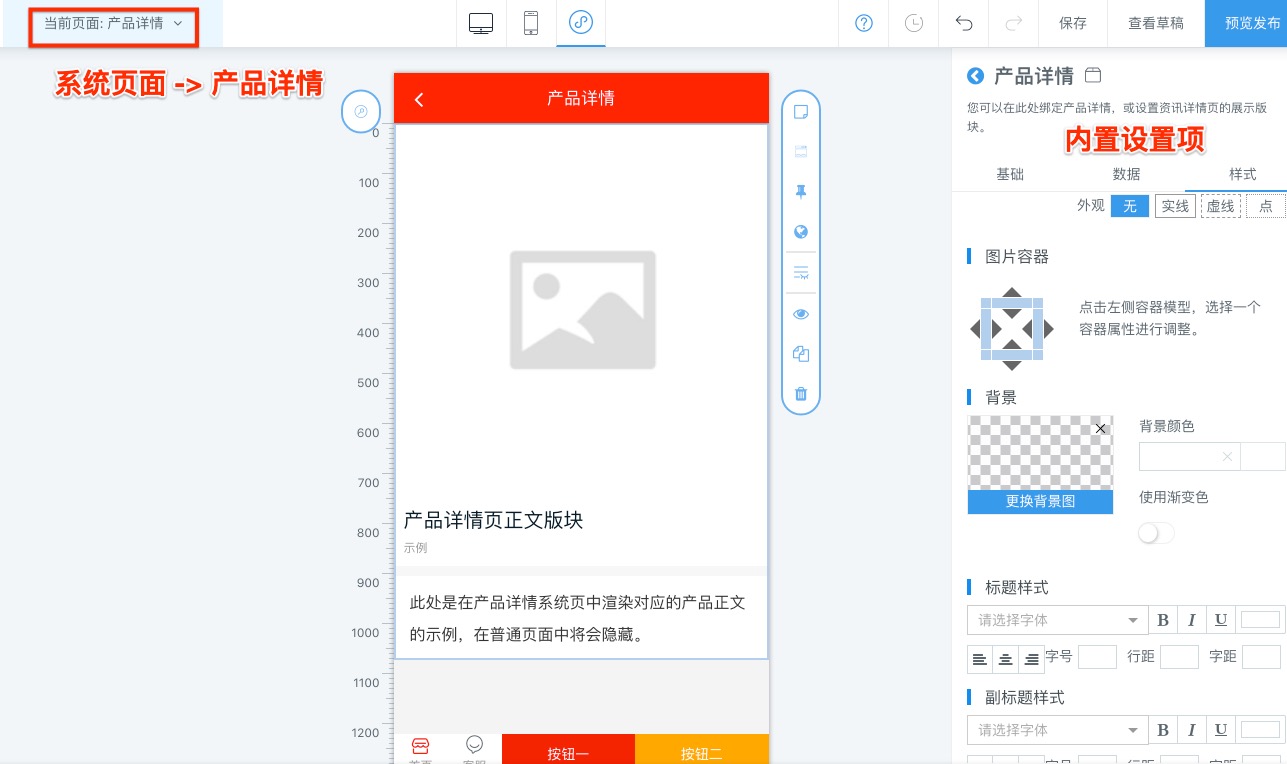Toggle italic in 副标题样式
The height and width of the screenshot is (764, 1287).
click(x=1192, y=730)
